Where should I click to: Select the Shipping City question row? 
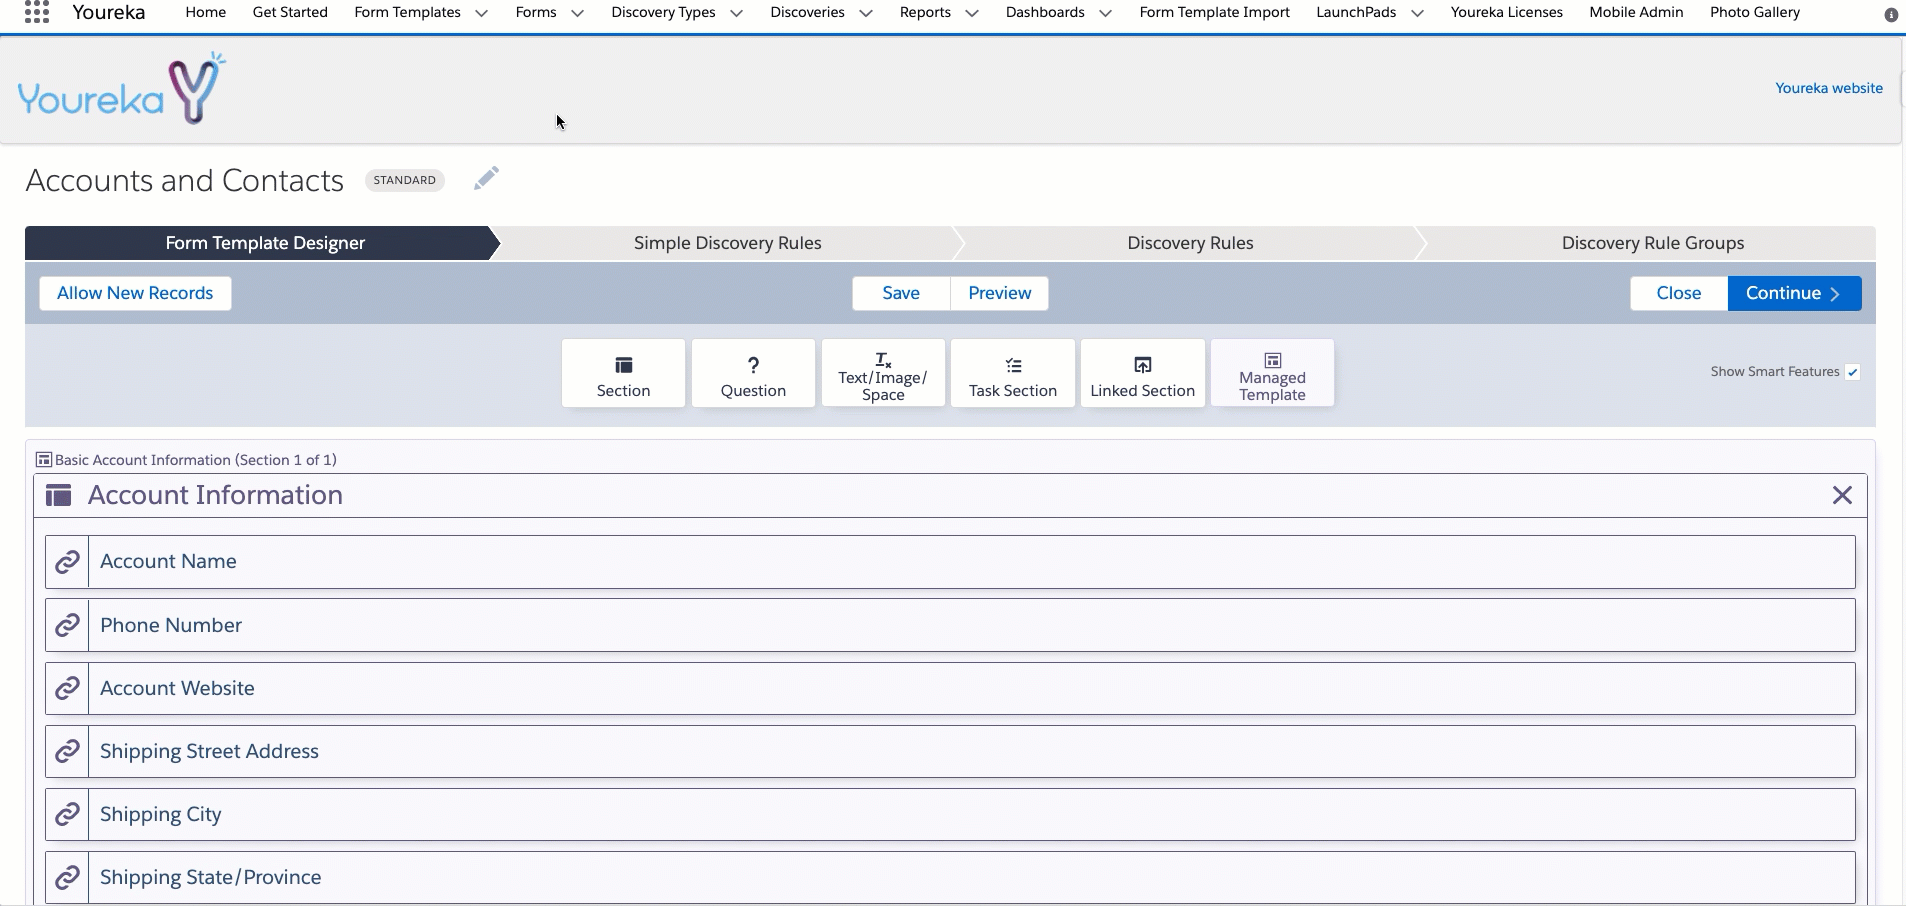tap(950, 814)
